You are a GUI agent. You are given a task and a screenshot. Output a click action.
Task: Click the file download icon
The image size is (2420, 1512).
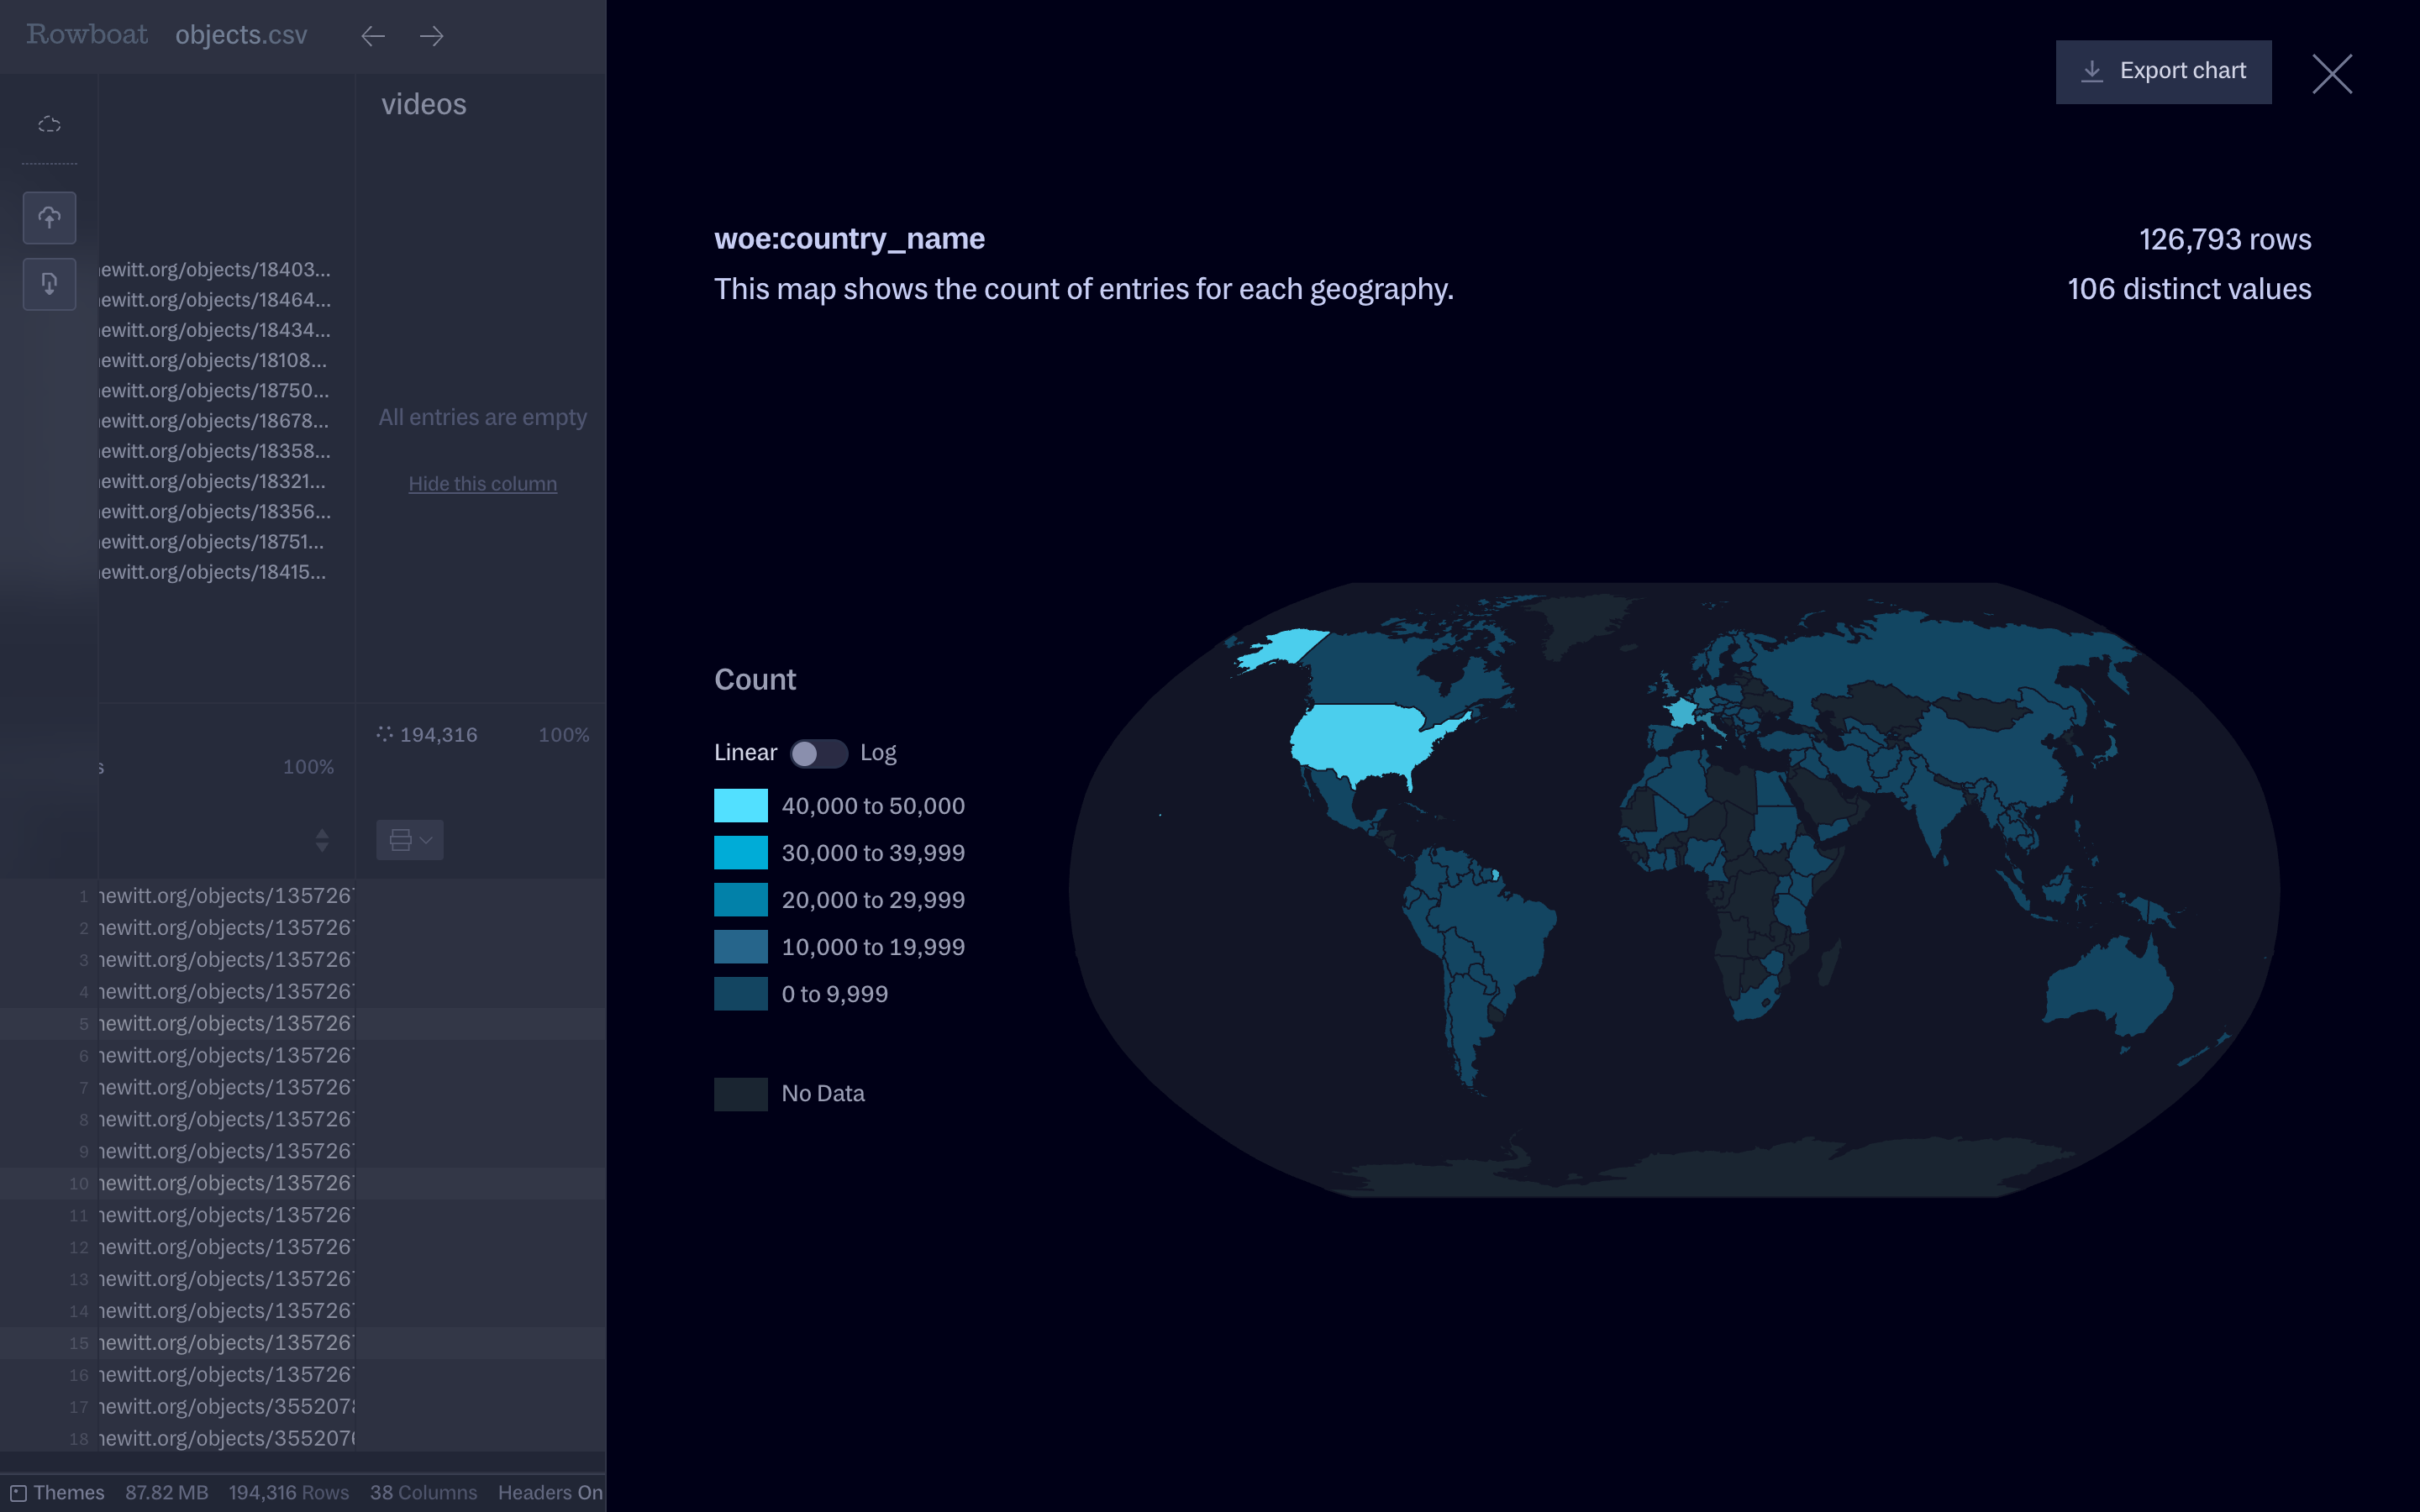[x=49, y=284]
